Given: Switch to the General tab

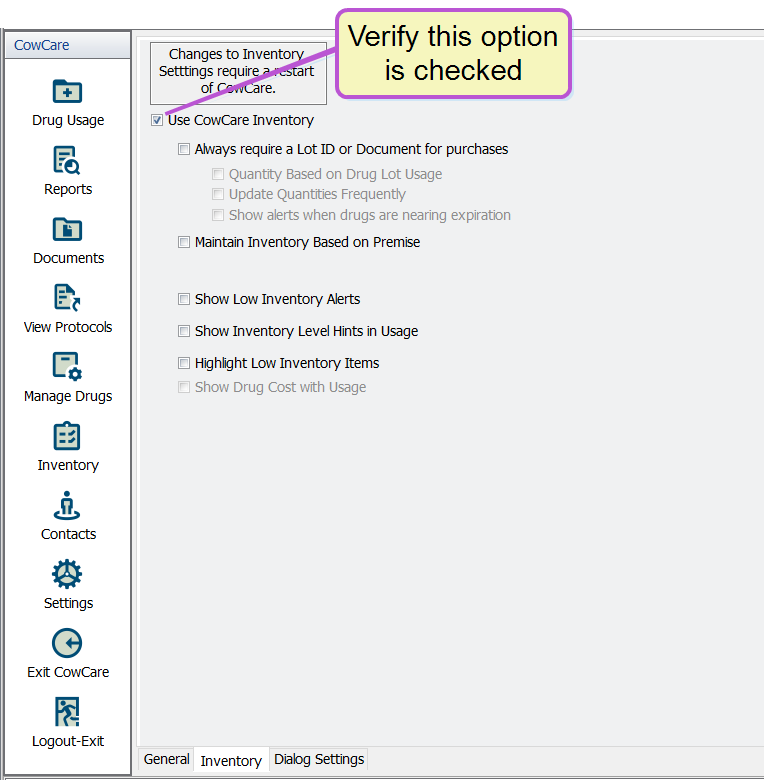Looking at the screenshot, I should [x=166, y=759].
